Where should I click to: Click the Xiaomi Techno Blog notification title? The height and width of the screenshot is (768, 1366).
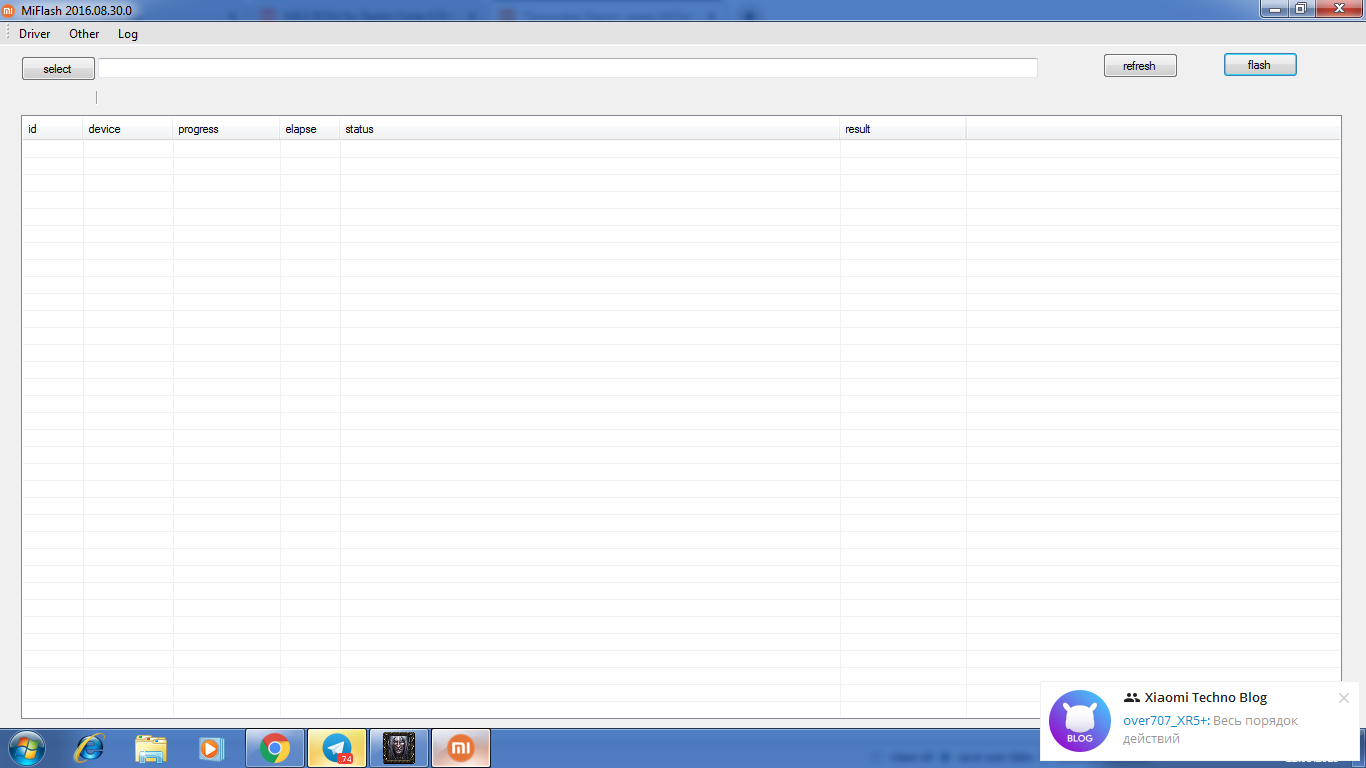1205,698
